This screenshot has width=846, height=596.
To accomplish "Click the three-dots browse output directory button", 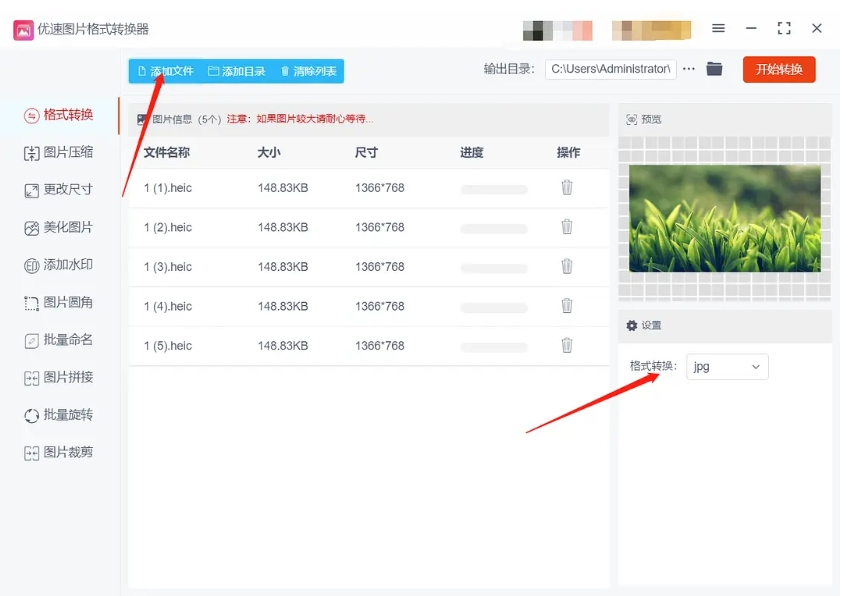I will click(688, 69).
